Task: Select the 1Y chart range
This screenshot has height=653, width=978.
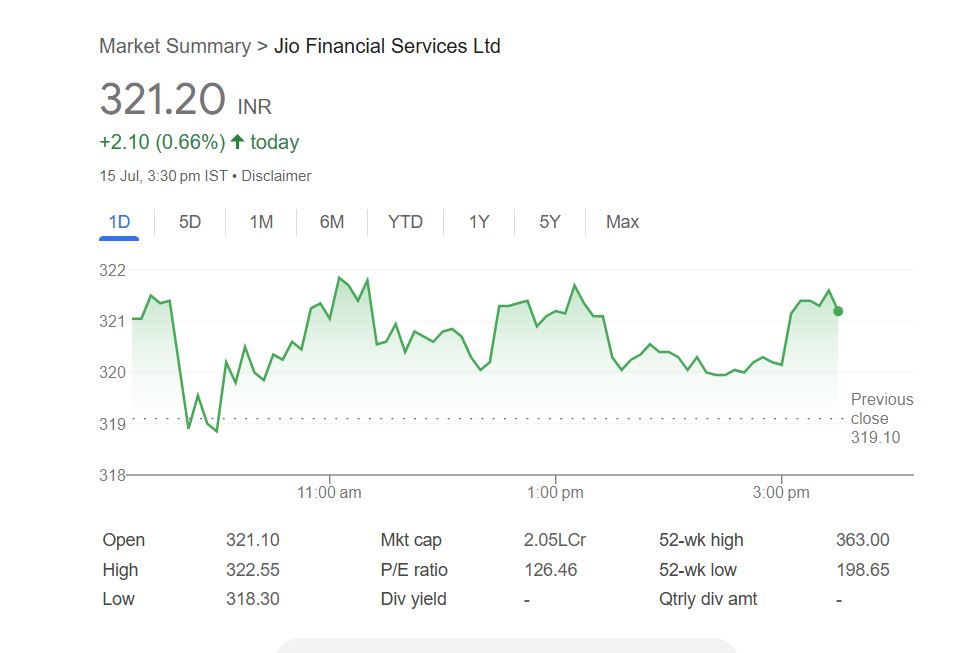Action: pyautogui.click(x=479, y=222)
